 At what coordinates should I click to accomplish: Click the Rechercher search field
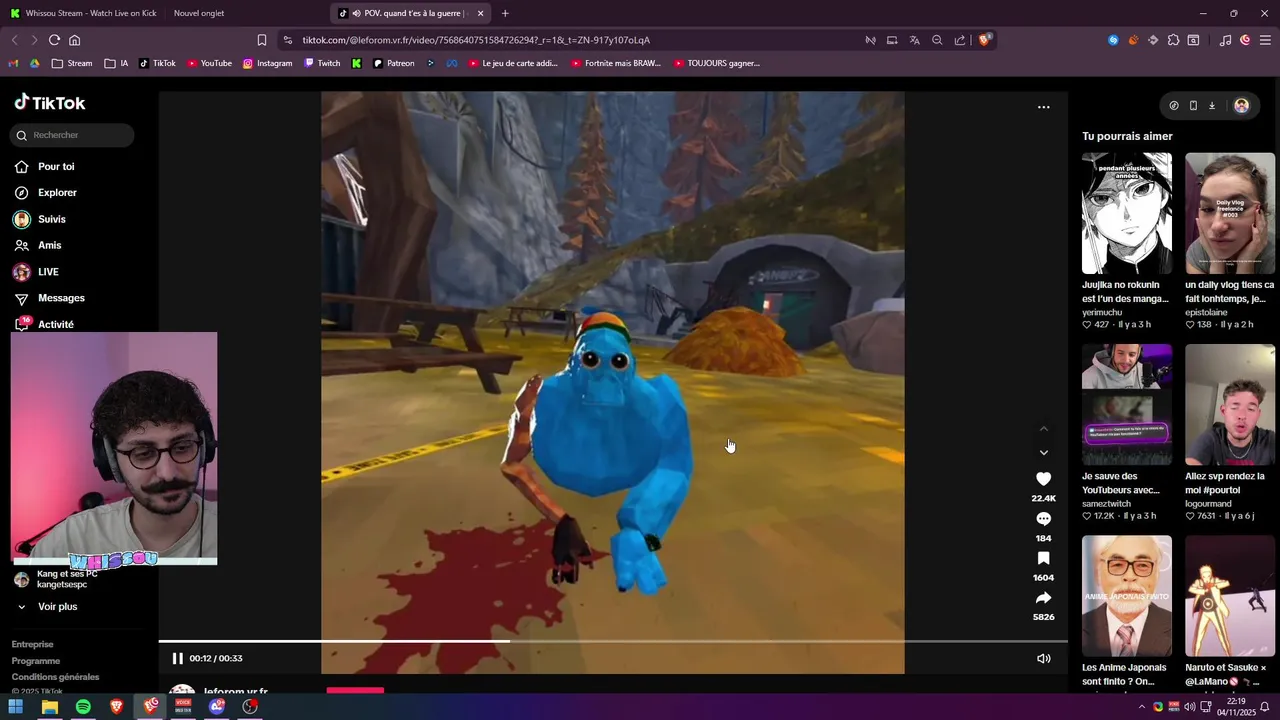coord(72,135)
